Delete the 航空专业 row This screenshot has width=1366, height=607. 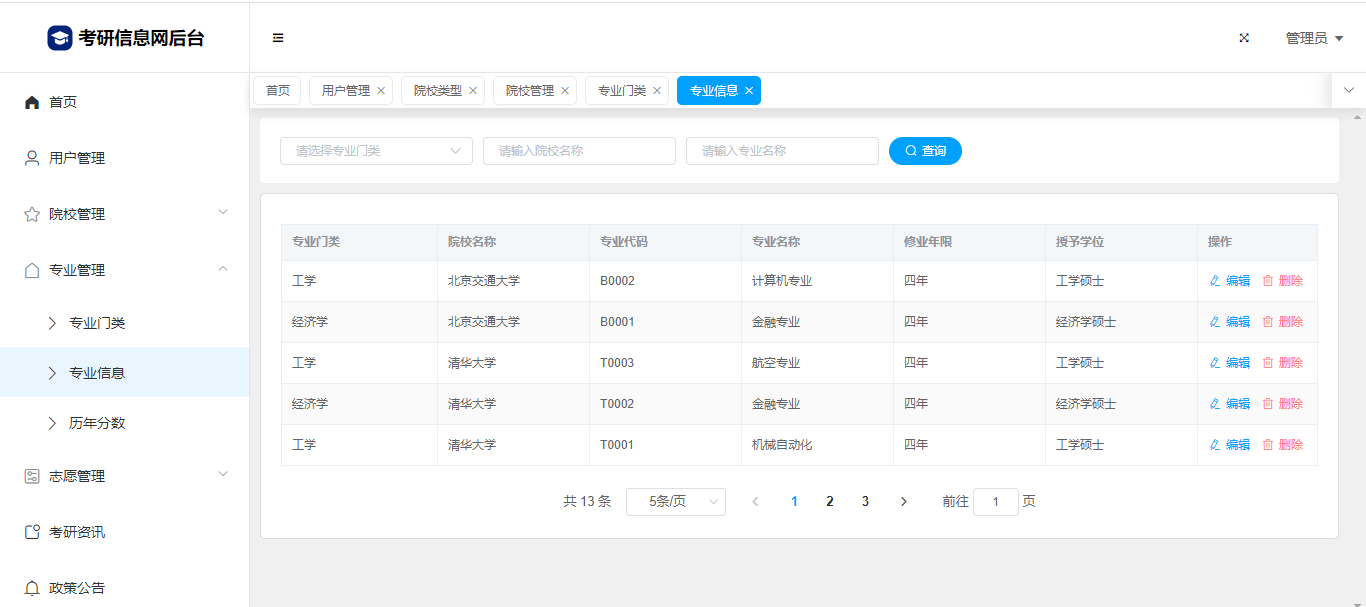pyautogui.click(x=1282, y=363)
